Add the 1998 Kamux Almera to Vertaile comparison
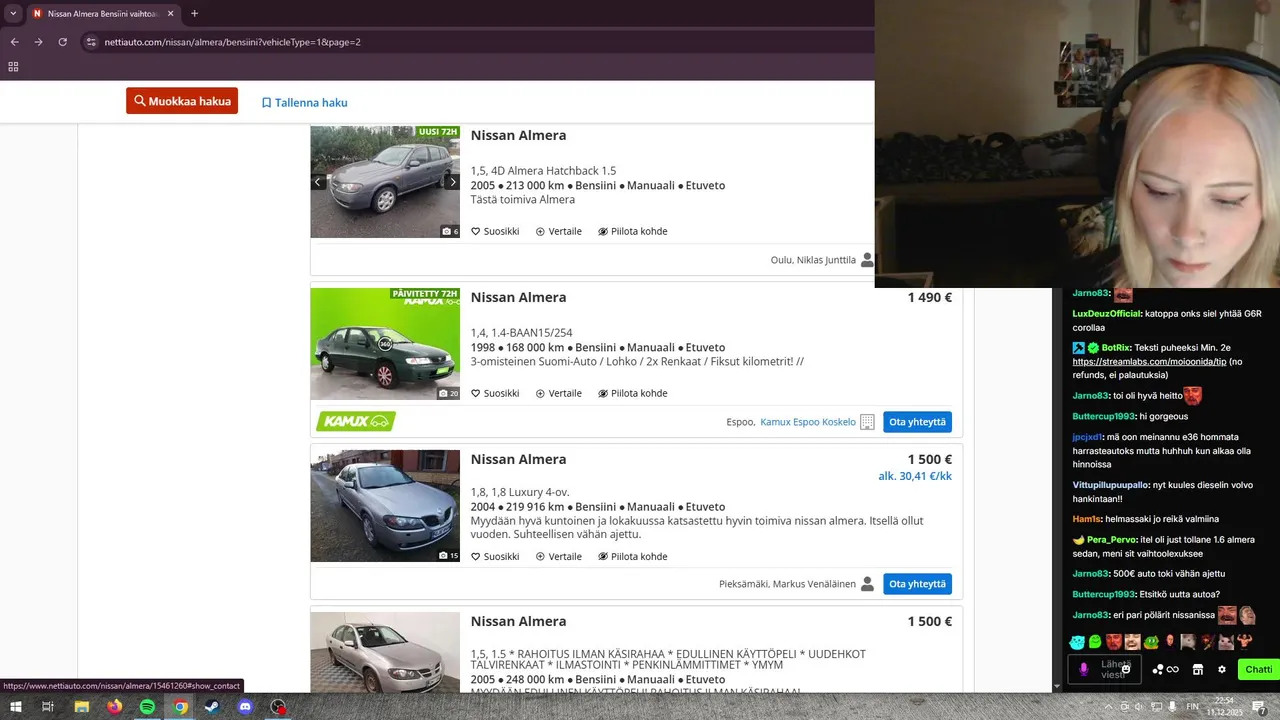 [558, 393]
